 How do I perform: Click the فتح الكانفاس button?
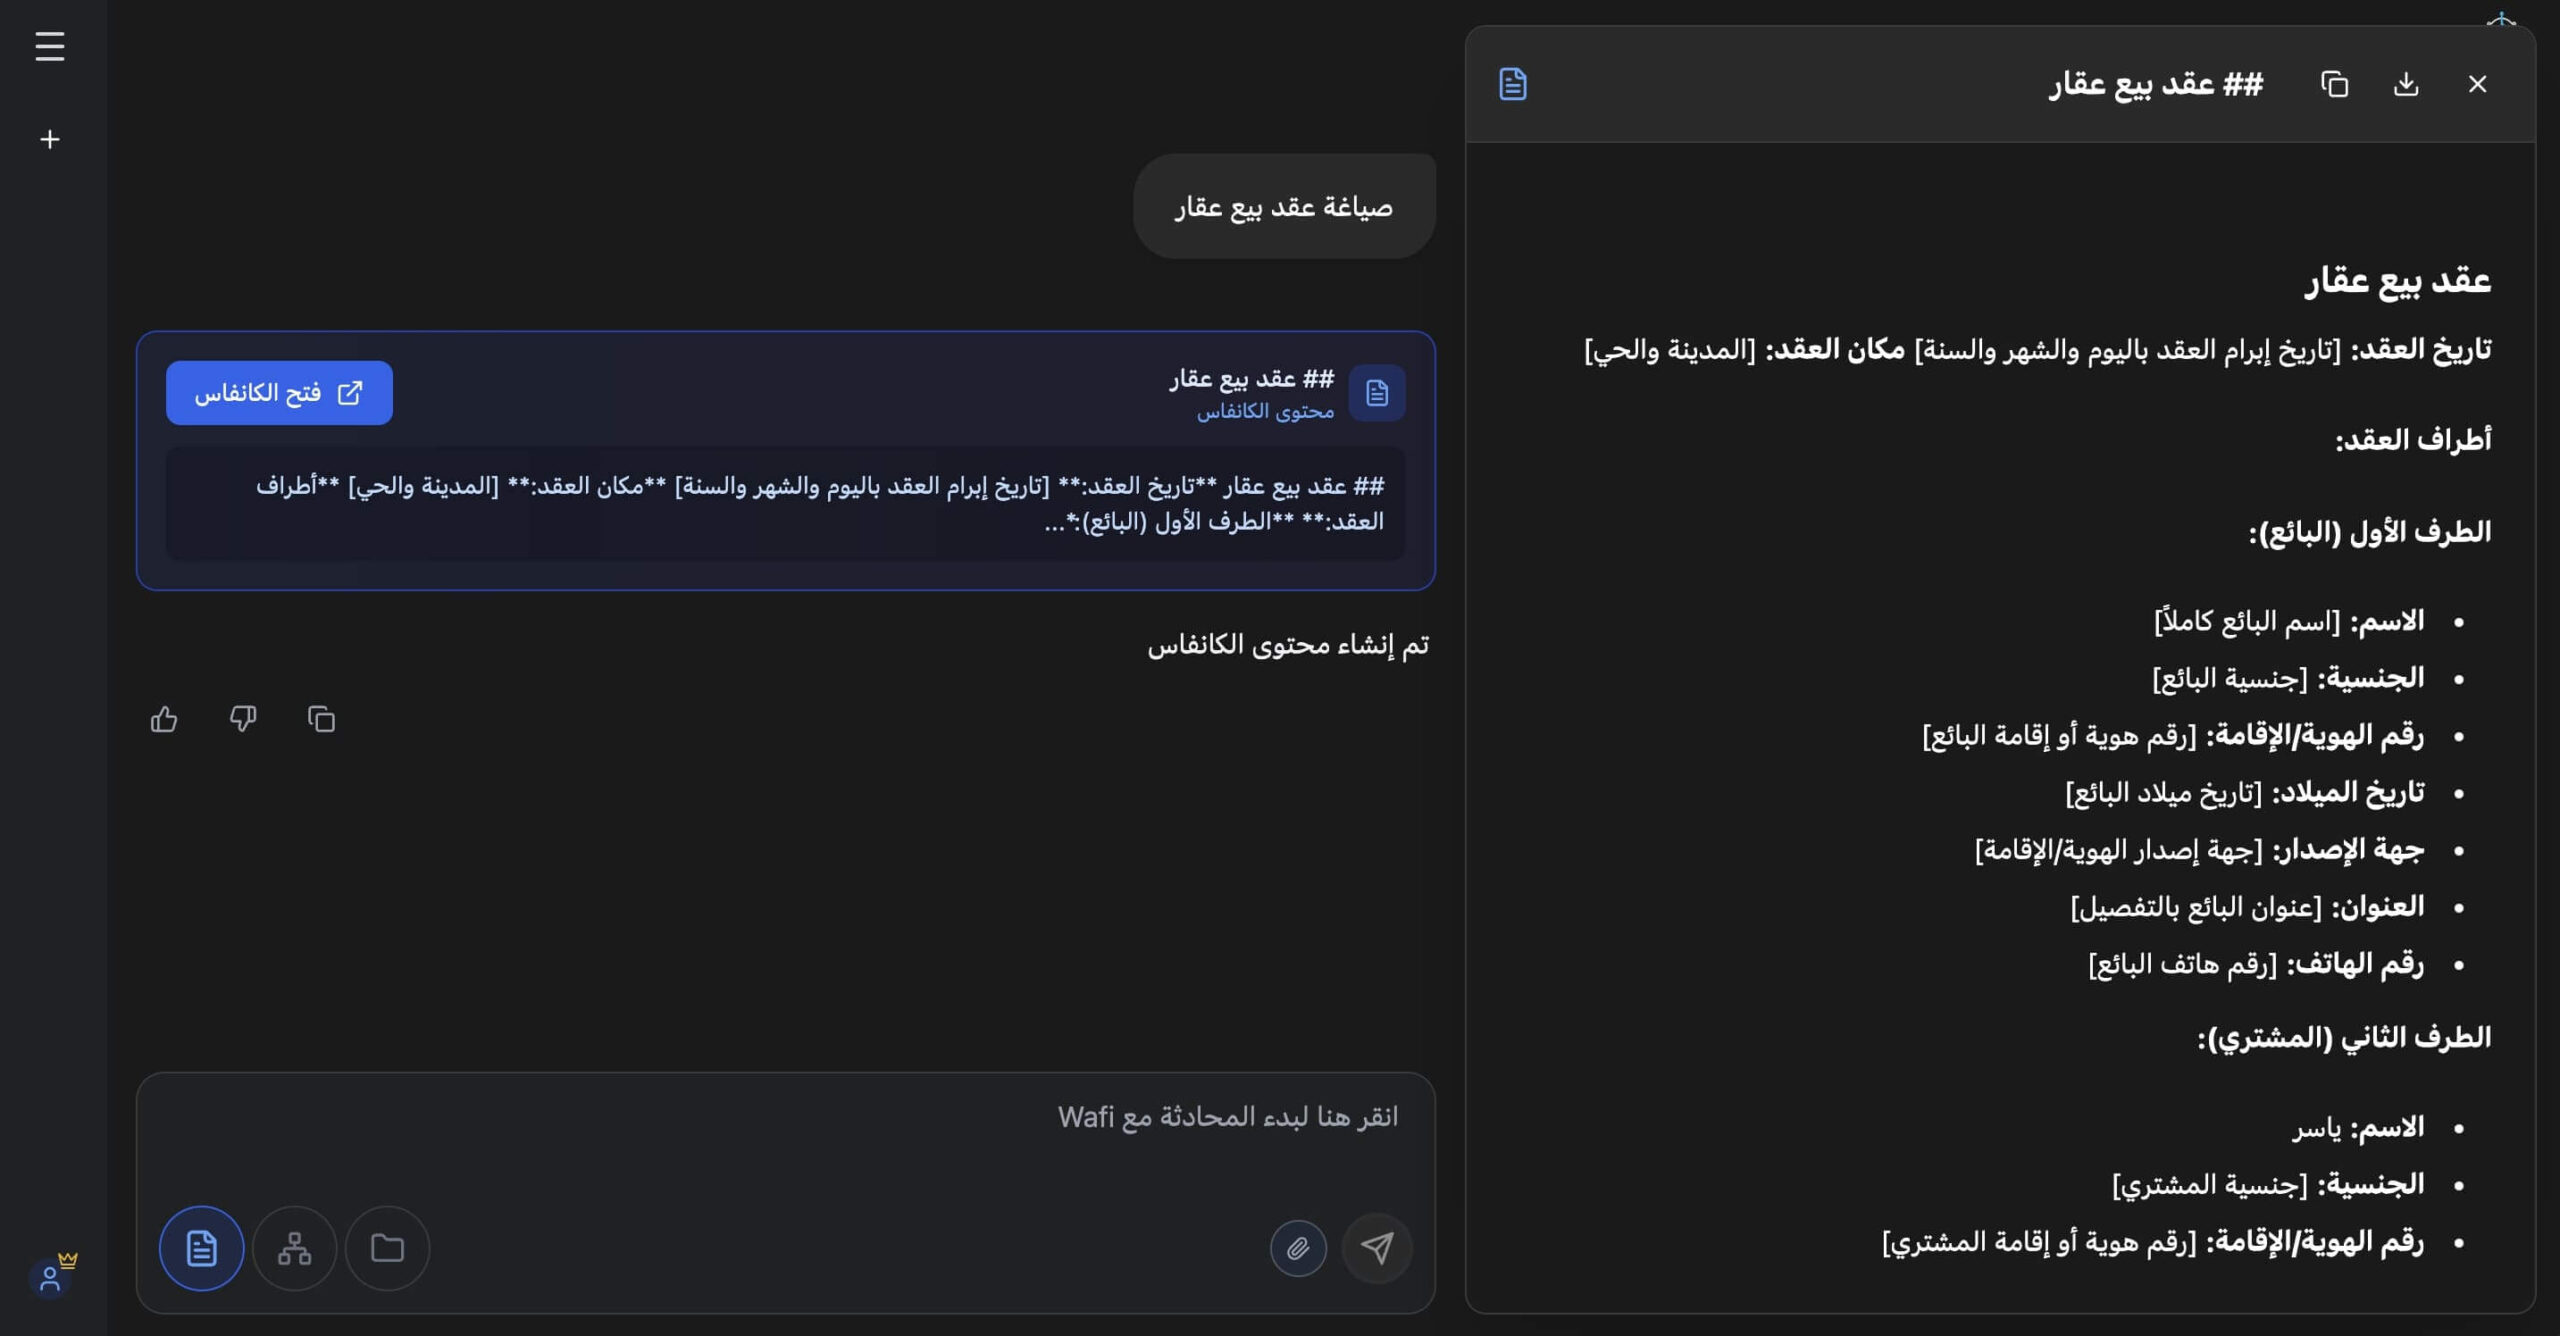point(279,393)
